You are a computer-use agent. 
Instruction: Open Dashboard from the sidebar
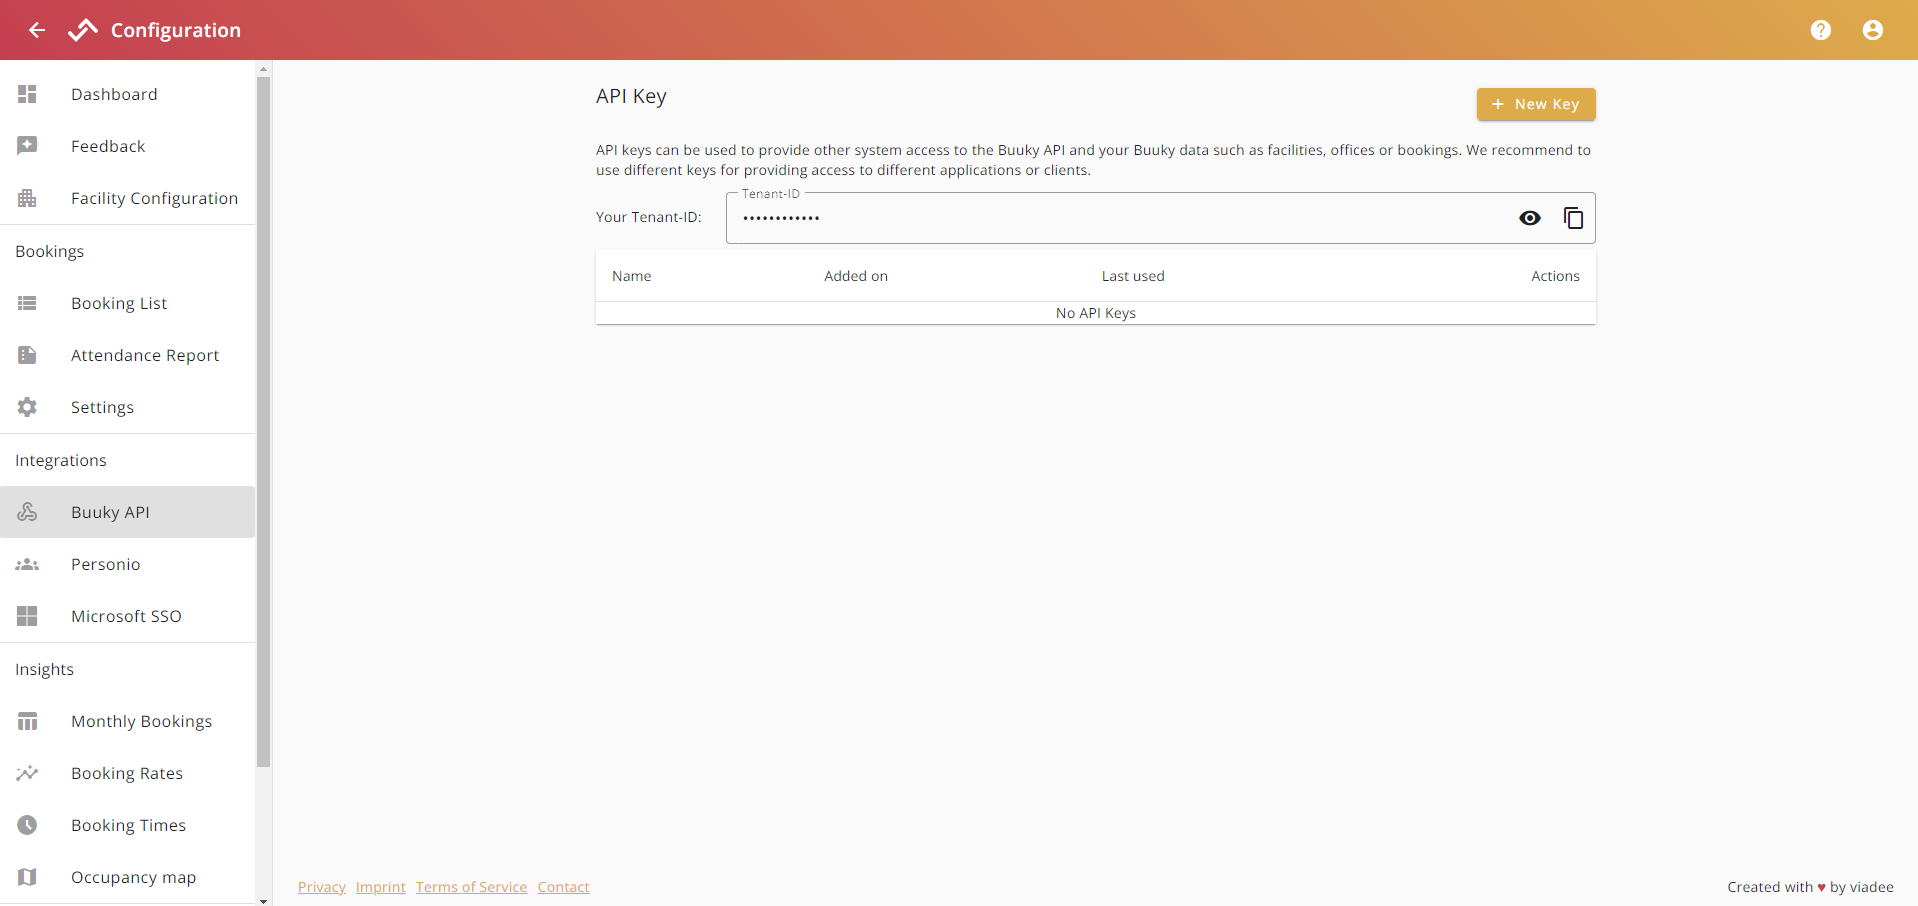click(x=128, y=94)
